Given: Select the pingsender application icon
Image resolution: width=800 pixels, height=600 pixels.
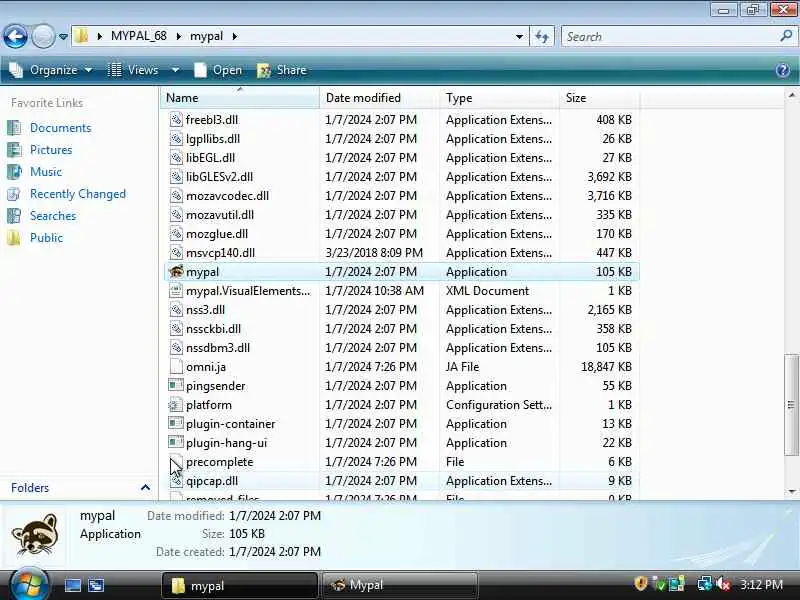Looking at the screenshot, I should 176,385.
